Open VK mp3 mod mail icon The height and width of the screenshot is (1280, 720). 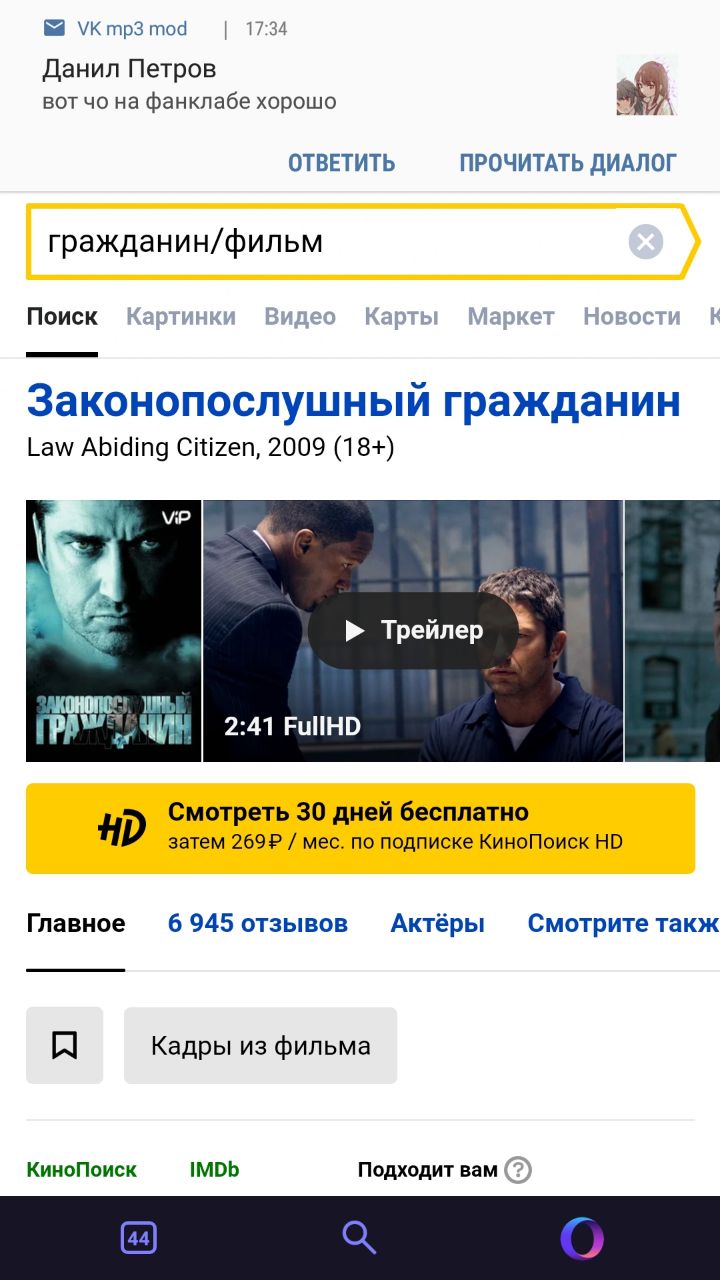coord(54,28)
